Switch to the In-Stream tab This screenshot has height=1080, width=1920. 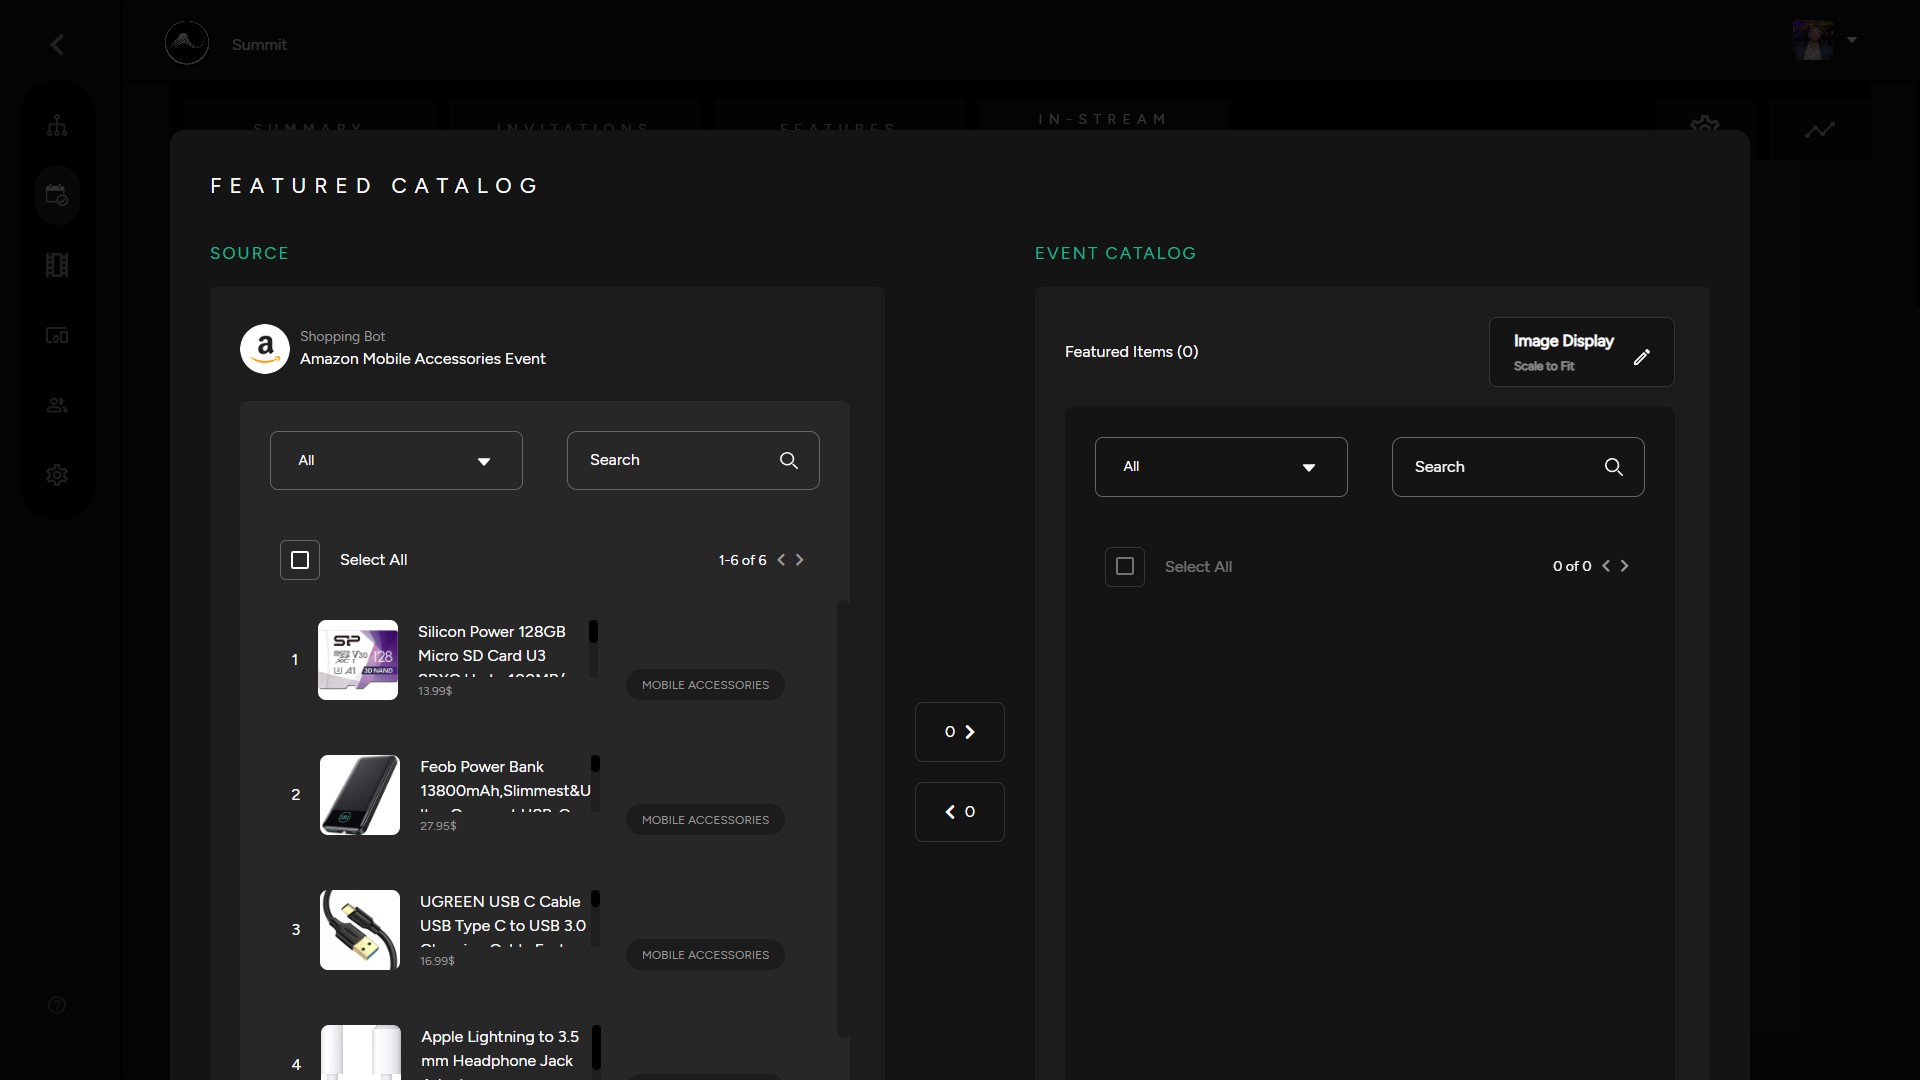[1103, 119]
